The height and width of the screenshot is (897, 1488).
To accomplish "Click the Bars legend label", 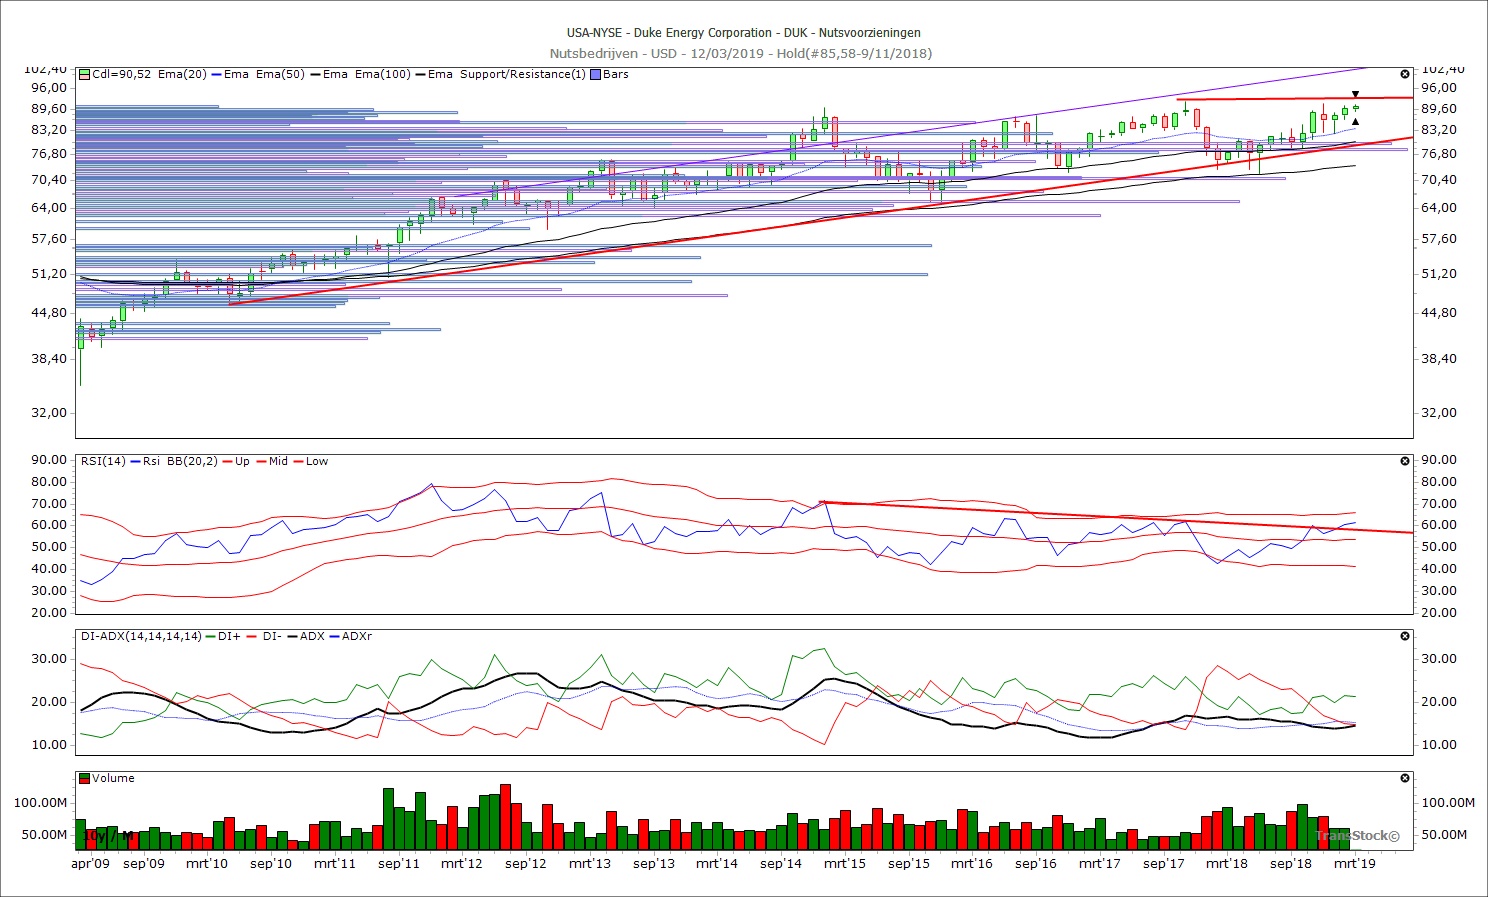I will [616, 74].
